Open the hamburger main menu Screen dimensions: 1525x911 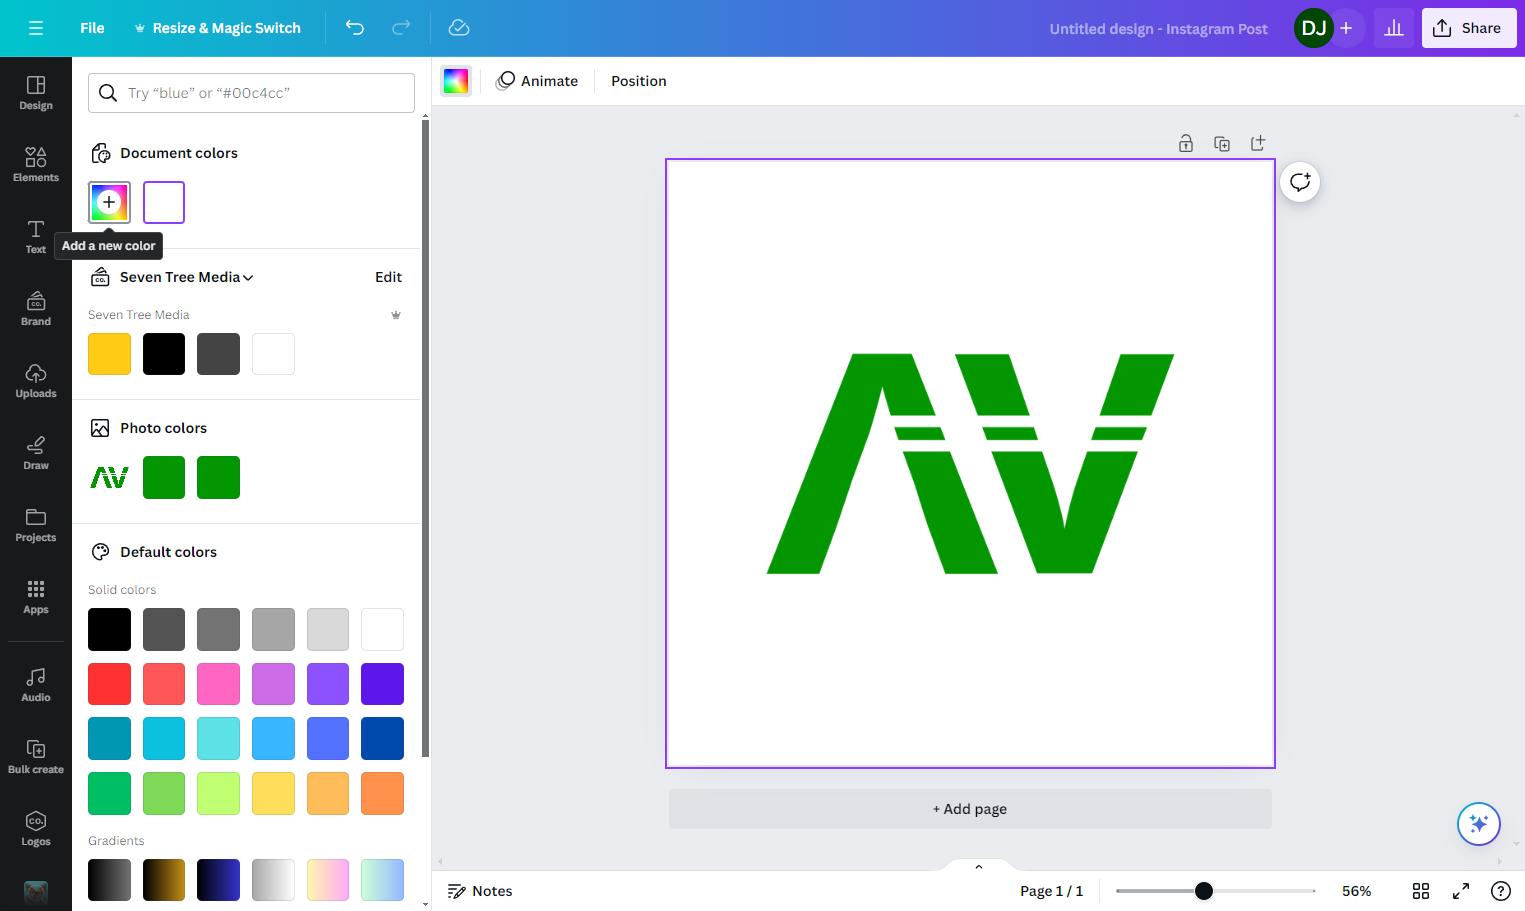pos(36,28)
